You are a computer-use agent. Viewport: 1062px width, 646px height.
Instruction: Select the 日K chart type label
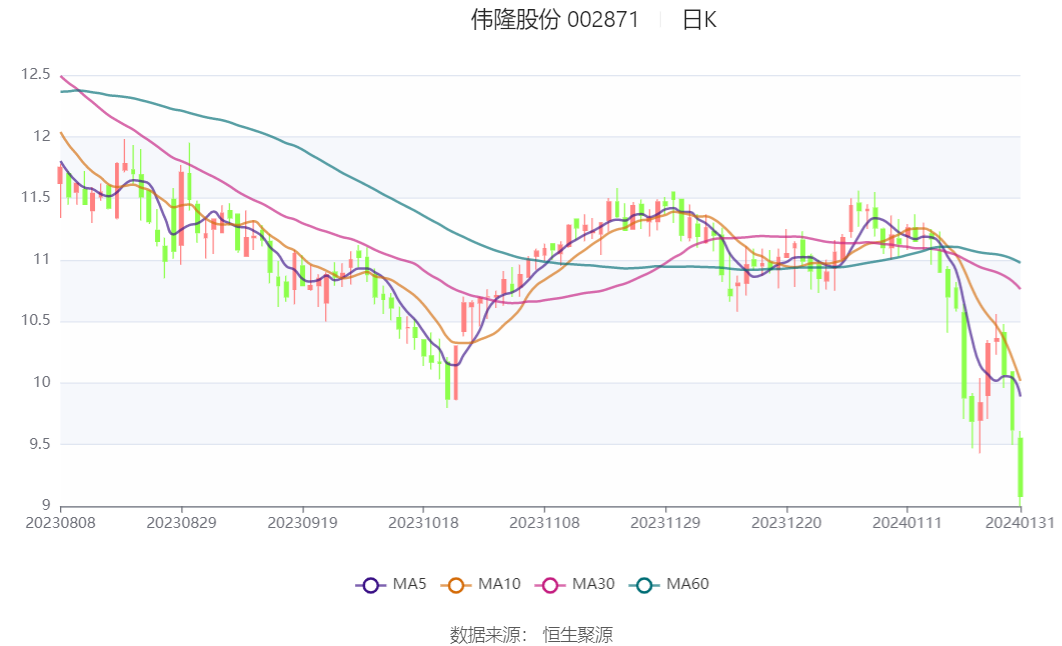coord(699,20)
